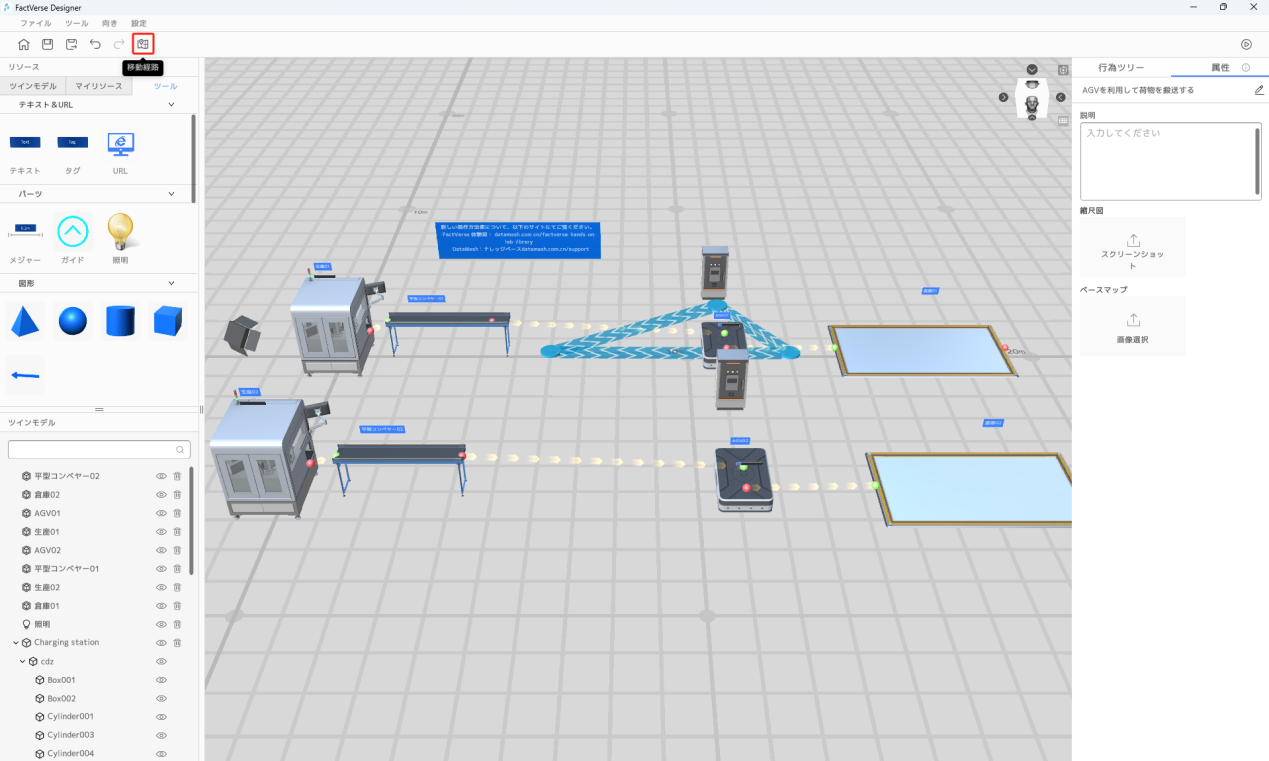1269x761 pixels.
Task: Collapse the パーツ section
Action: click(x=171, y=193)
